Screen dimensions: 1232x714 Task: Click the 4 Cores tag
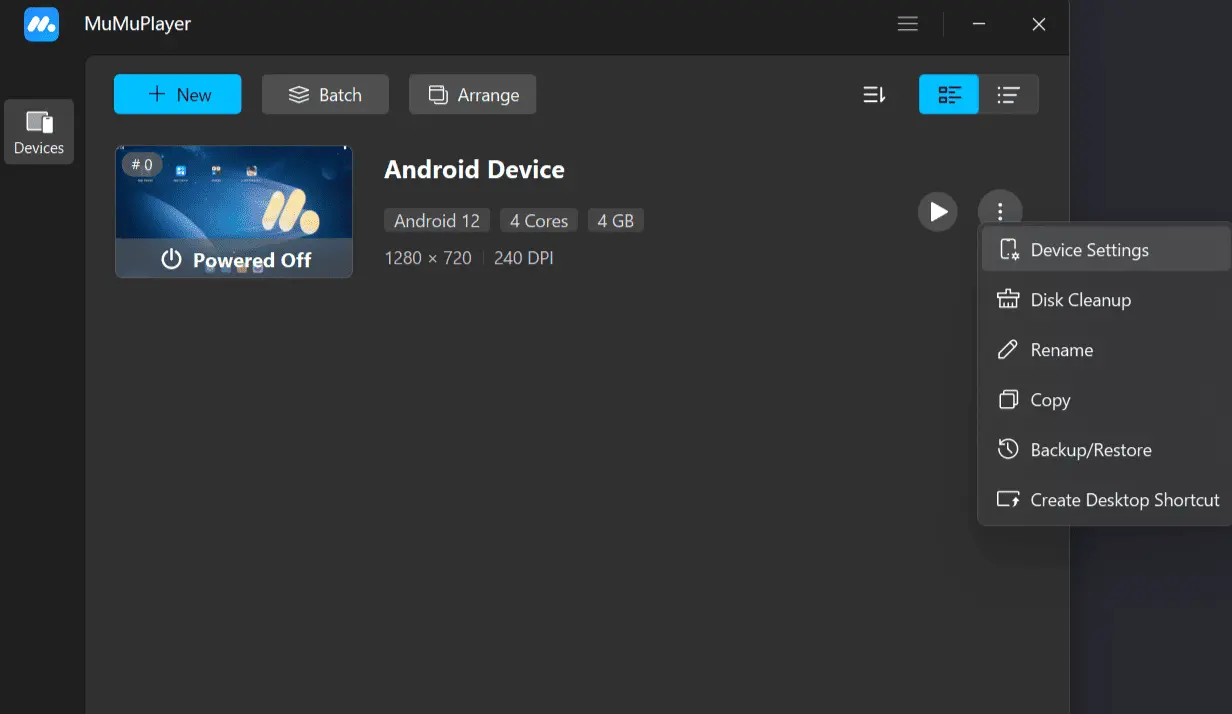[539, 221]
